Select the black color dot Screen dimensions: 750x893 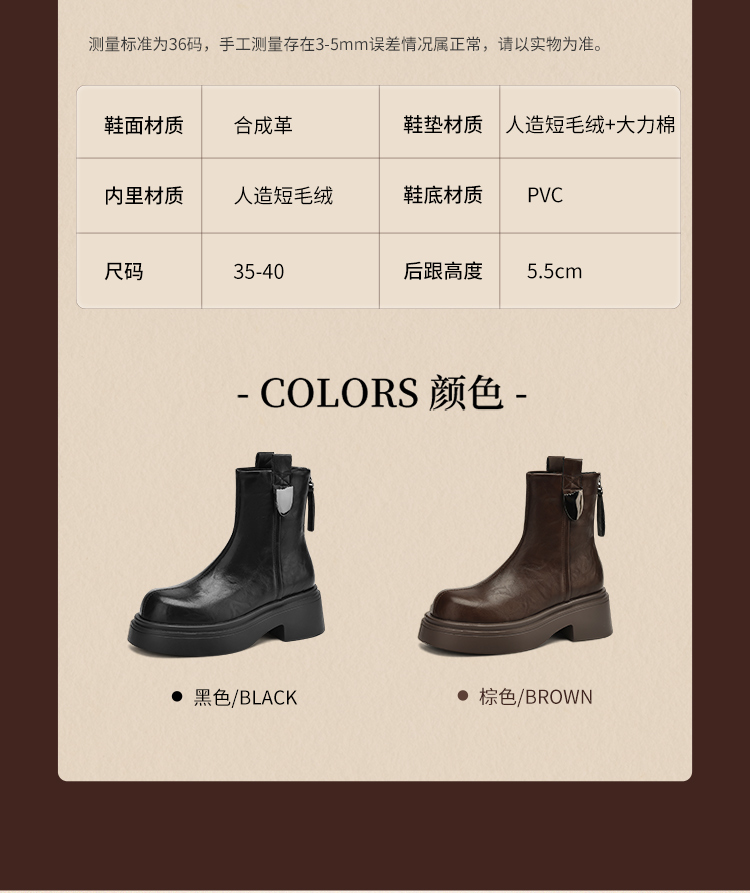point(177,696)
